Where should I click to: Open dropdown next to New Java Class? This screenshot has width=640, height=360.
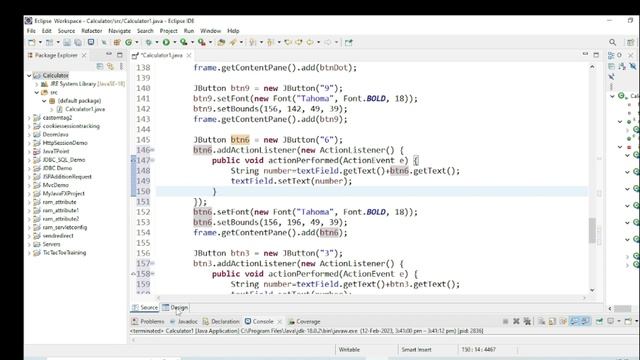tap(137, 42)
